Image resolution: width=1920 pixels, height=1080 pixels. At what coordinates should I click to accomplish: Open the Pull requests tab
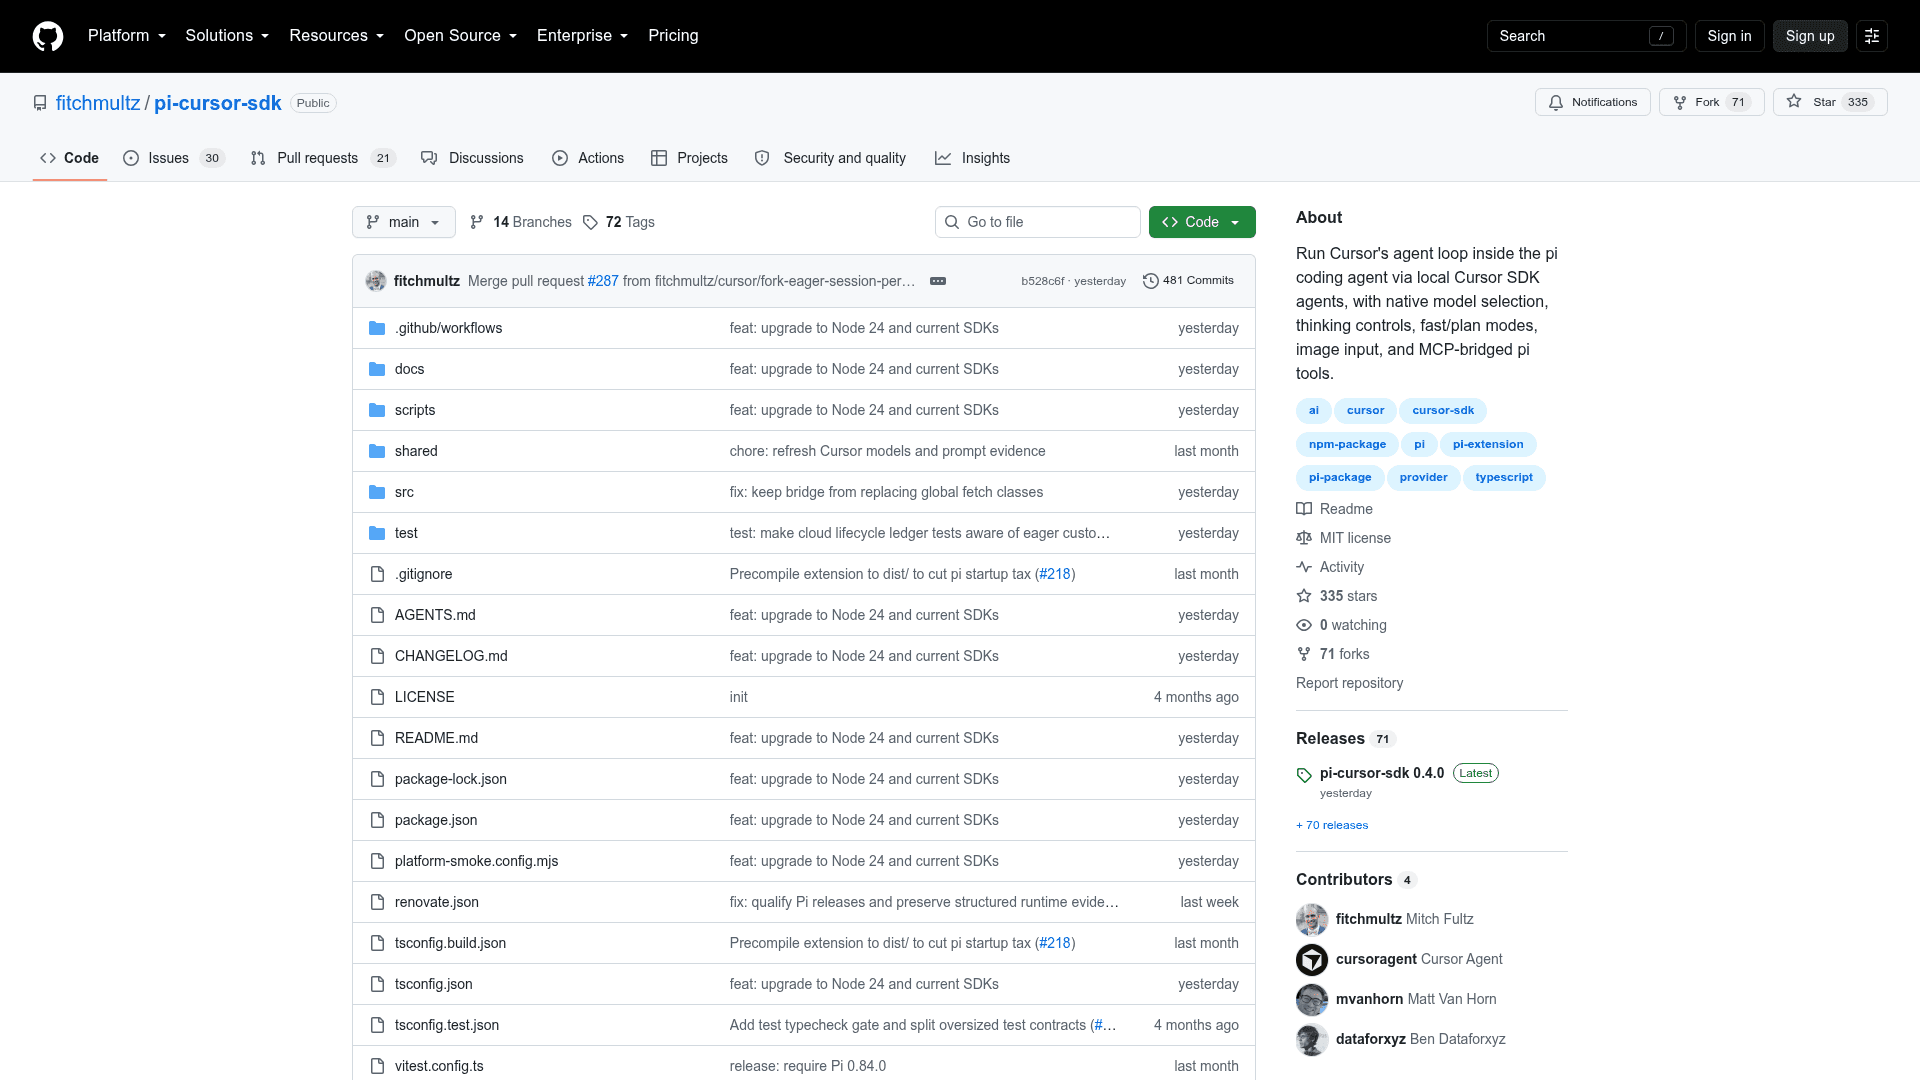(x=323, y=158)
